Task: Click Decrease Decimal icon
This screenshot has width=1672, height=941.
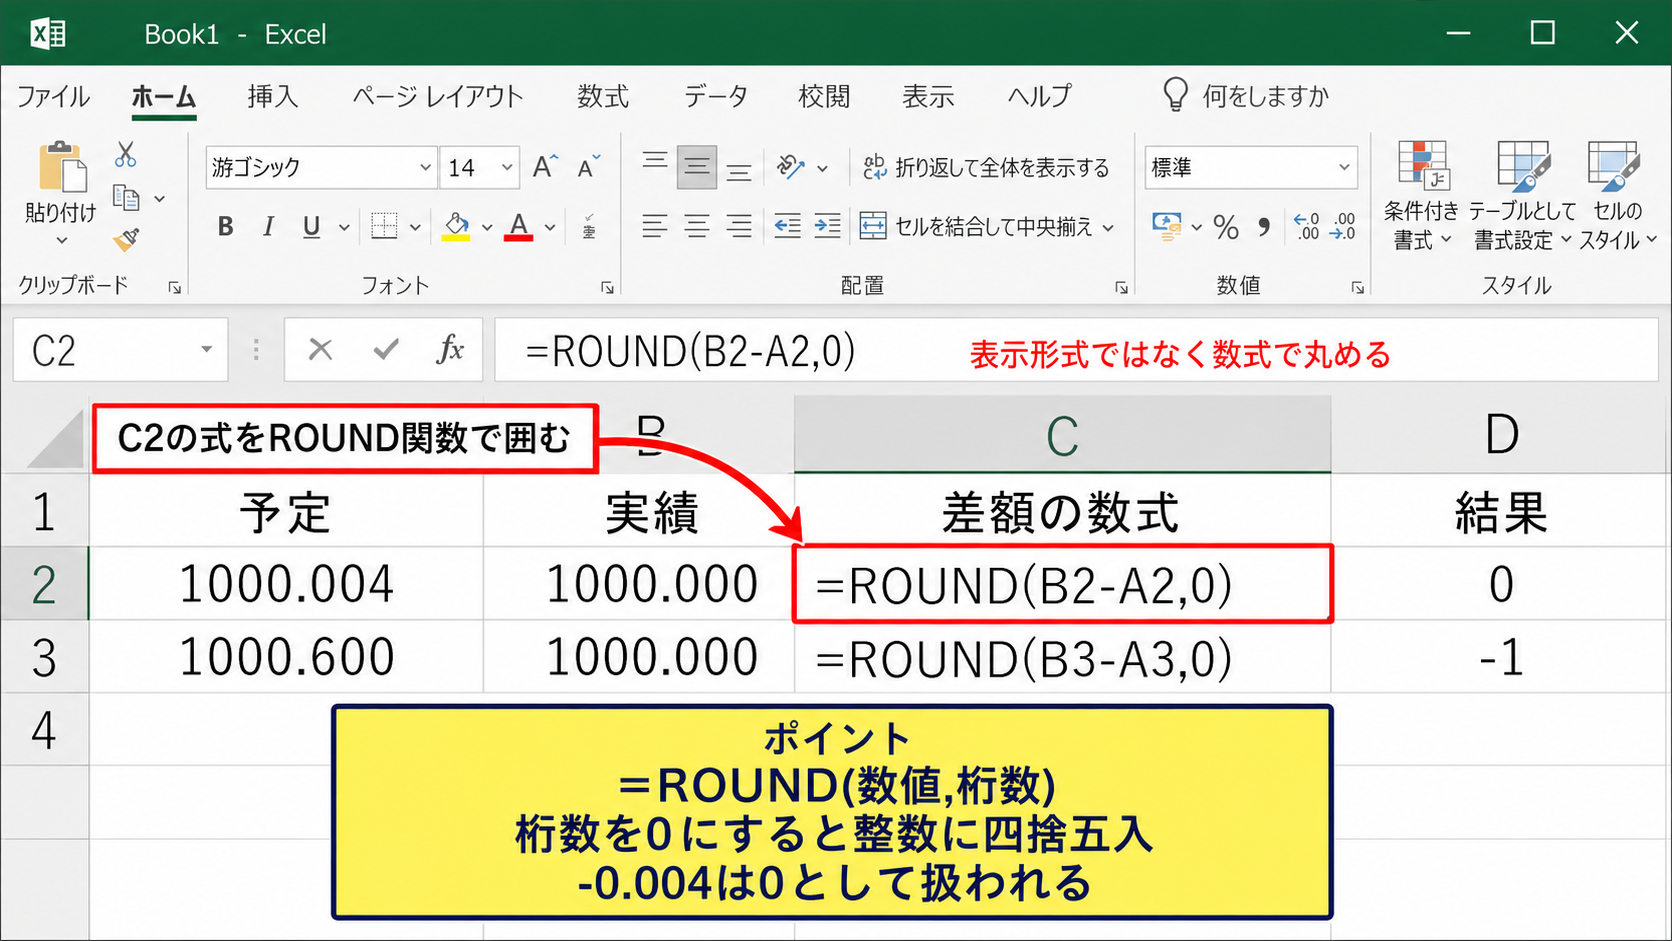Action: pos(1343,227)
